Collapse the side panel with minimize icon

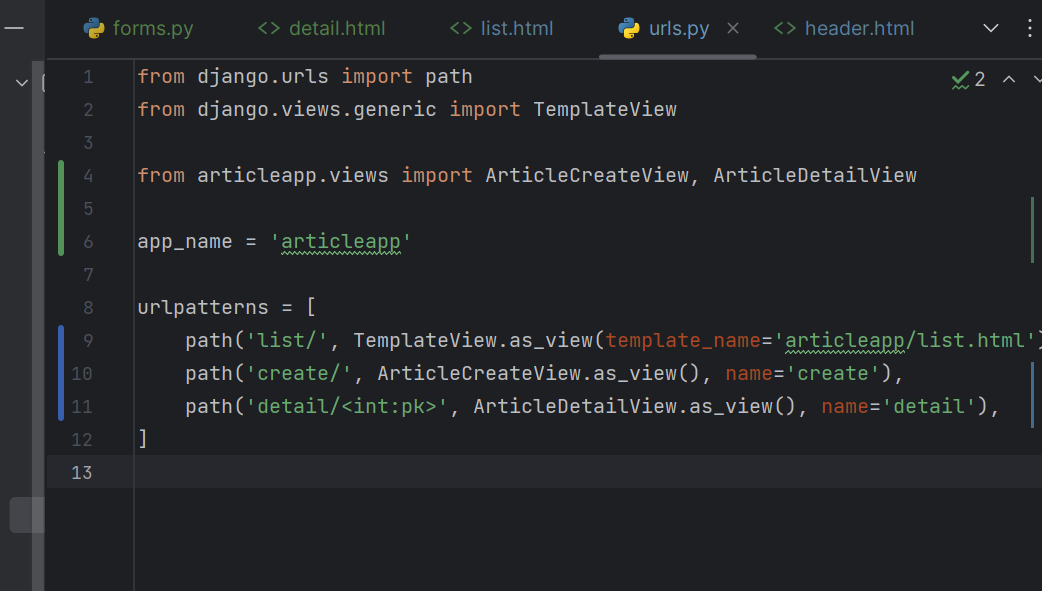[14, 28]
